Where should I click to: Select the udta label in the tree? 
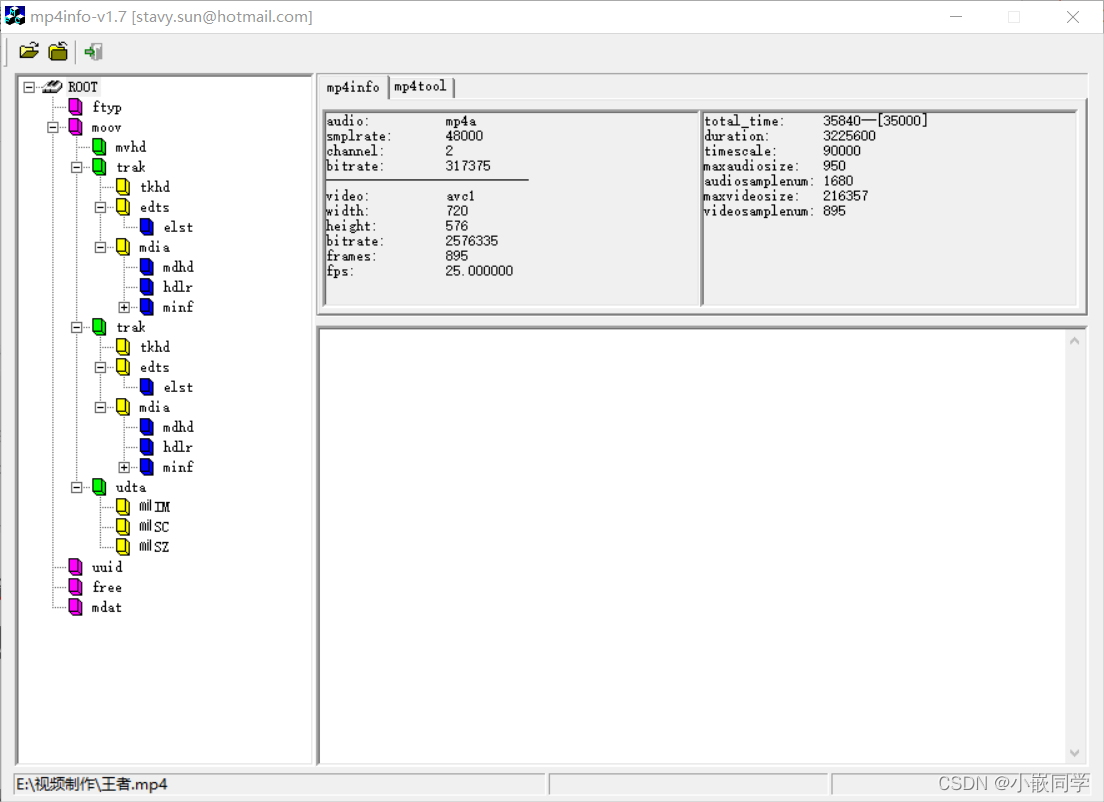tap(131, 487)
